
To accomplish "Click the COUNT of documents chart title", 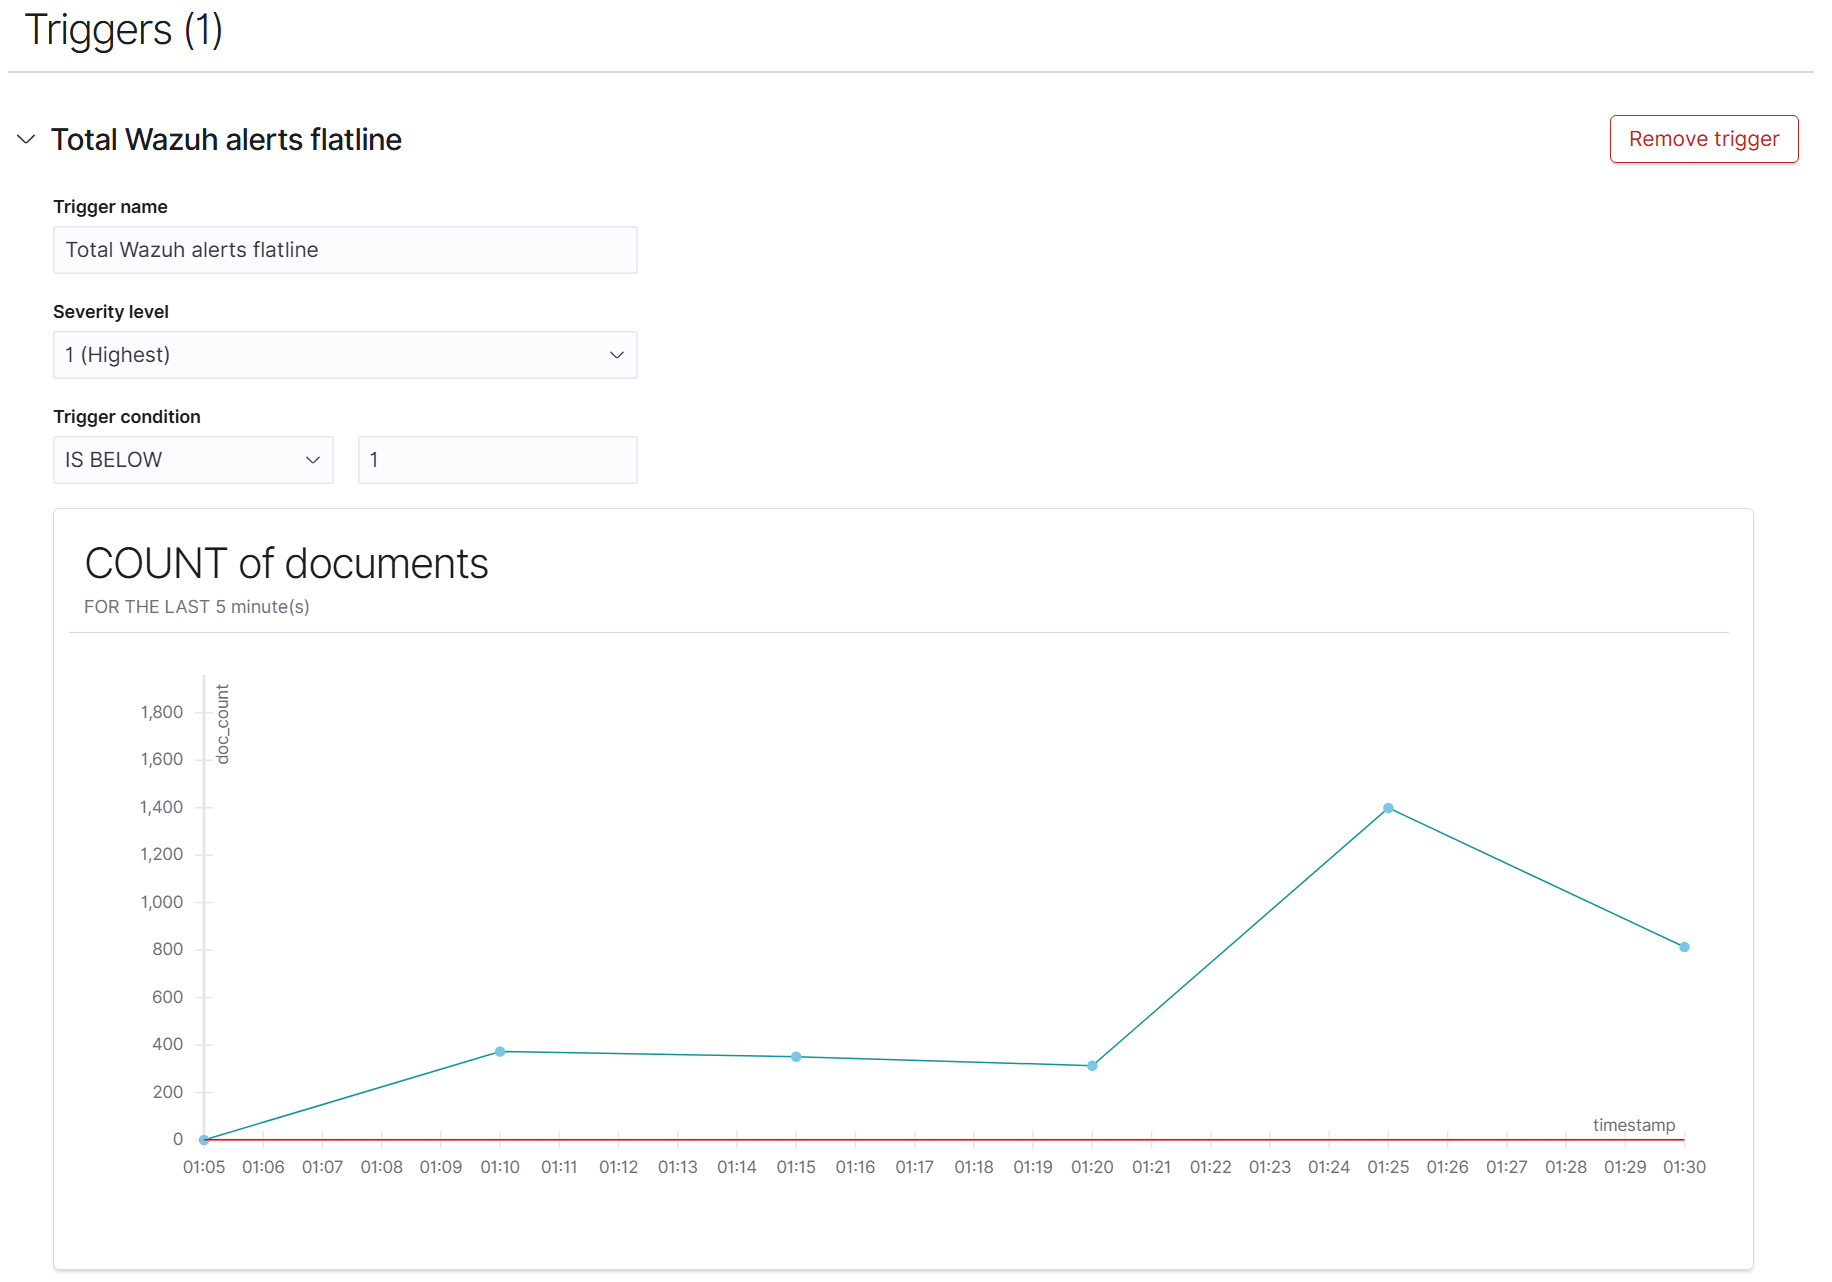I will [x=286, y=564].
